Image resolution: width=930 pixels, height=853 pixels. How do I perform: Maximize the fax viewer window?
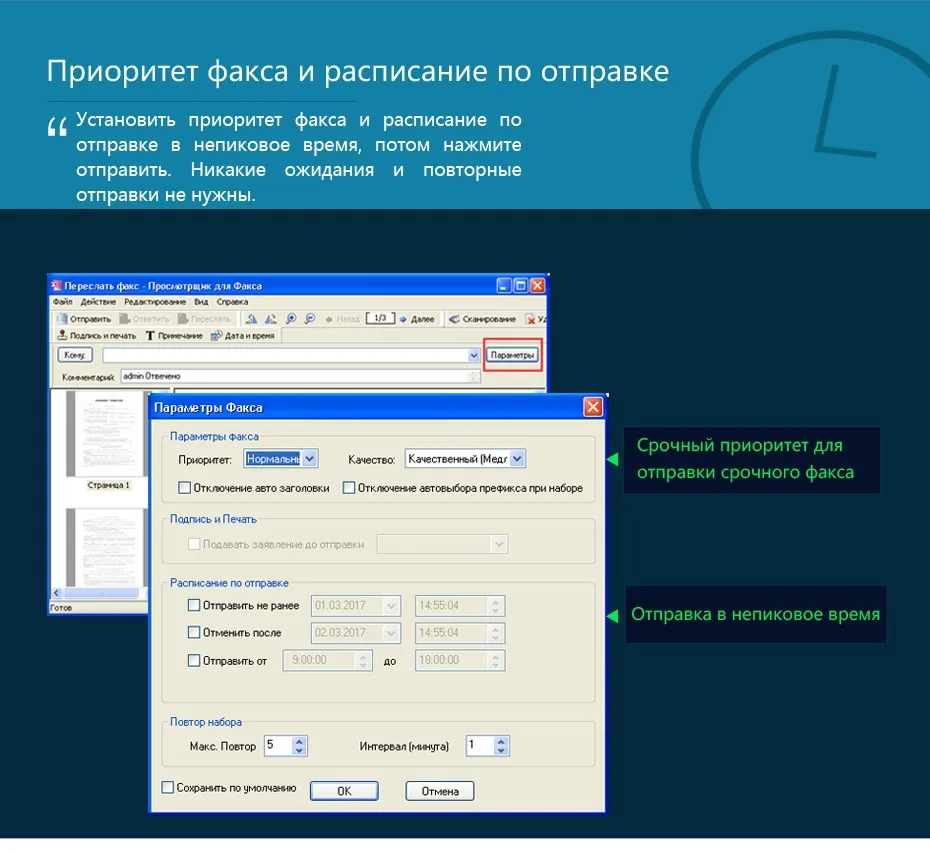(520, 285)
